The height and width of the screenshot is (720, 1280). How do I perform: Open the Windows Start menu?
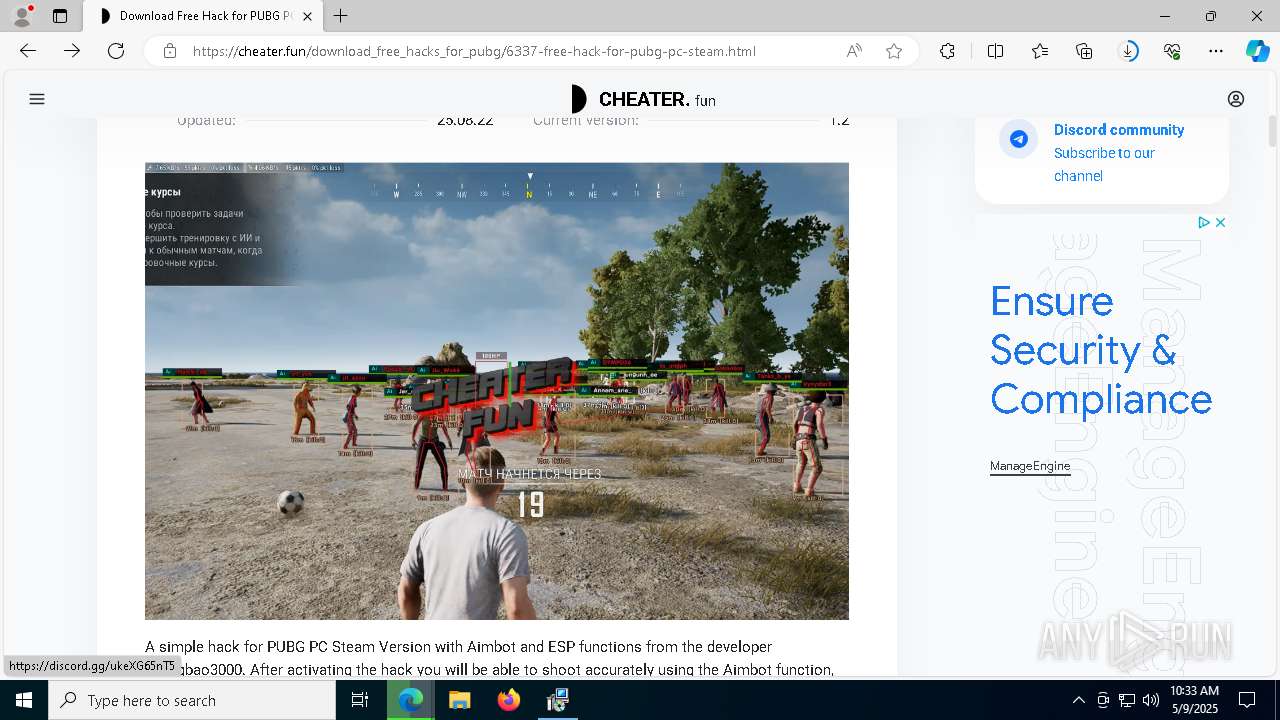tap(24, 700)
